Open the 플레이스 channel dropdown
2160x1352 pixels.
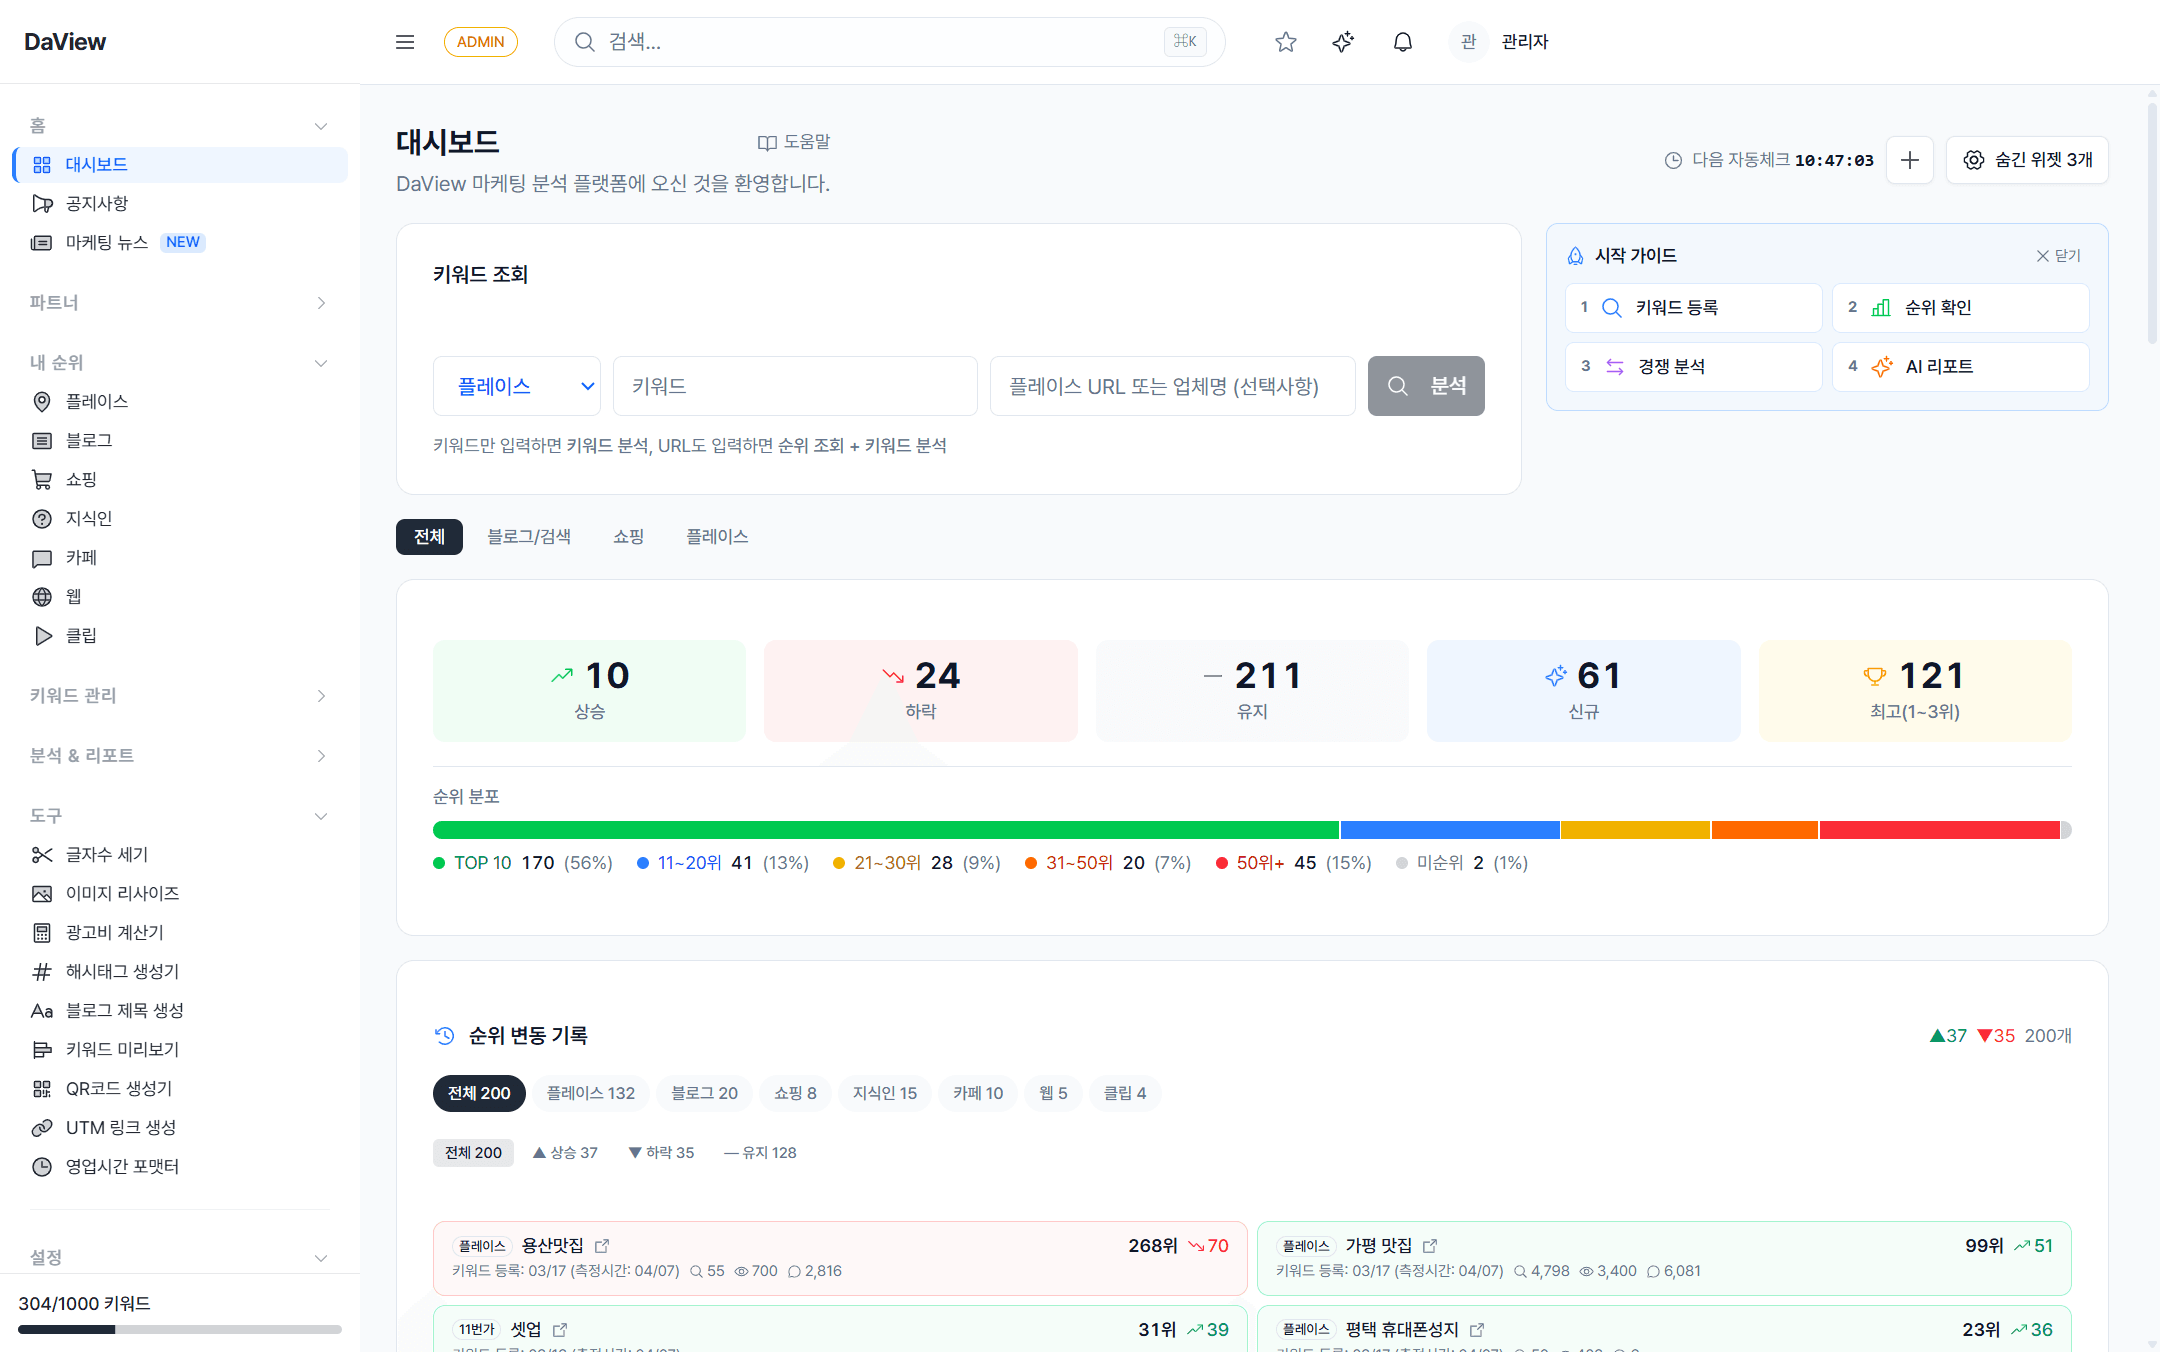click(516, 386)
